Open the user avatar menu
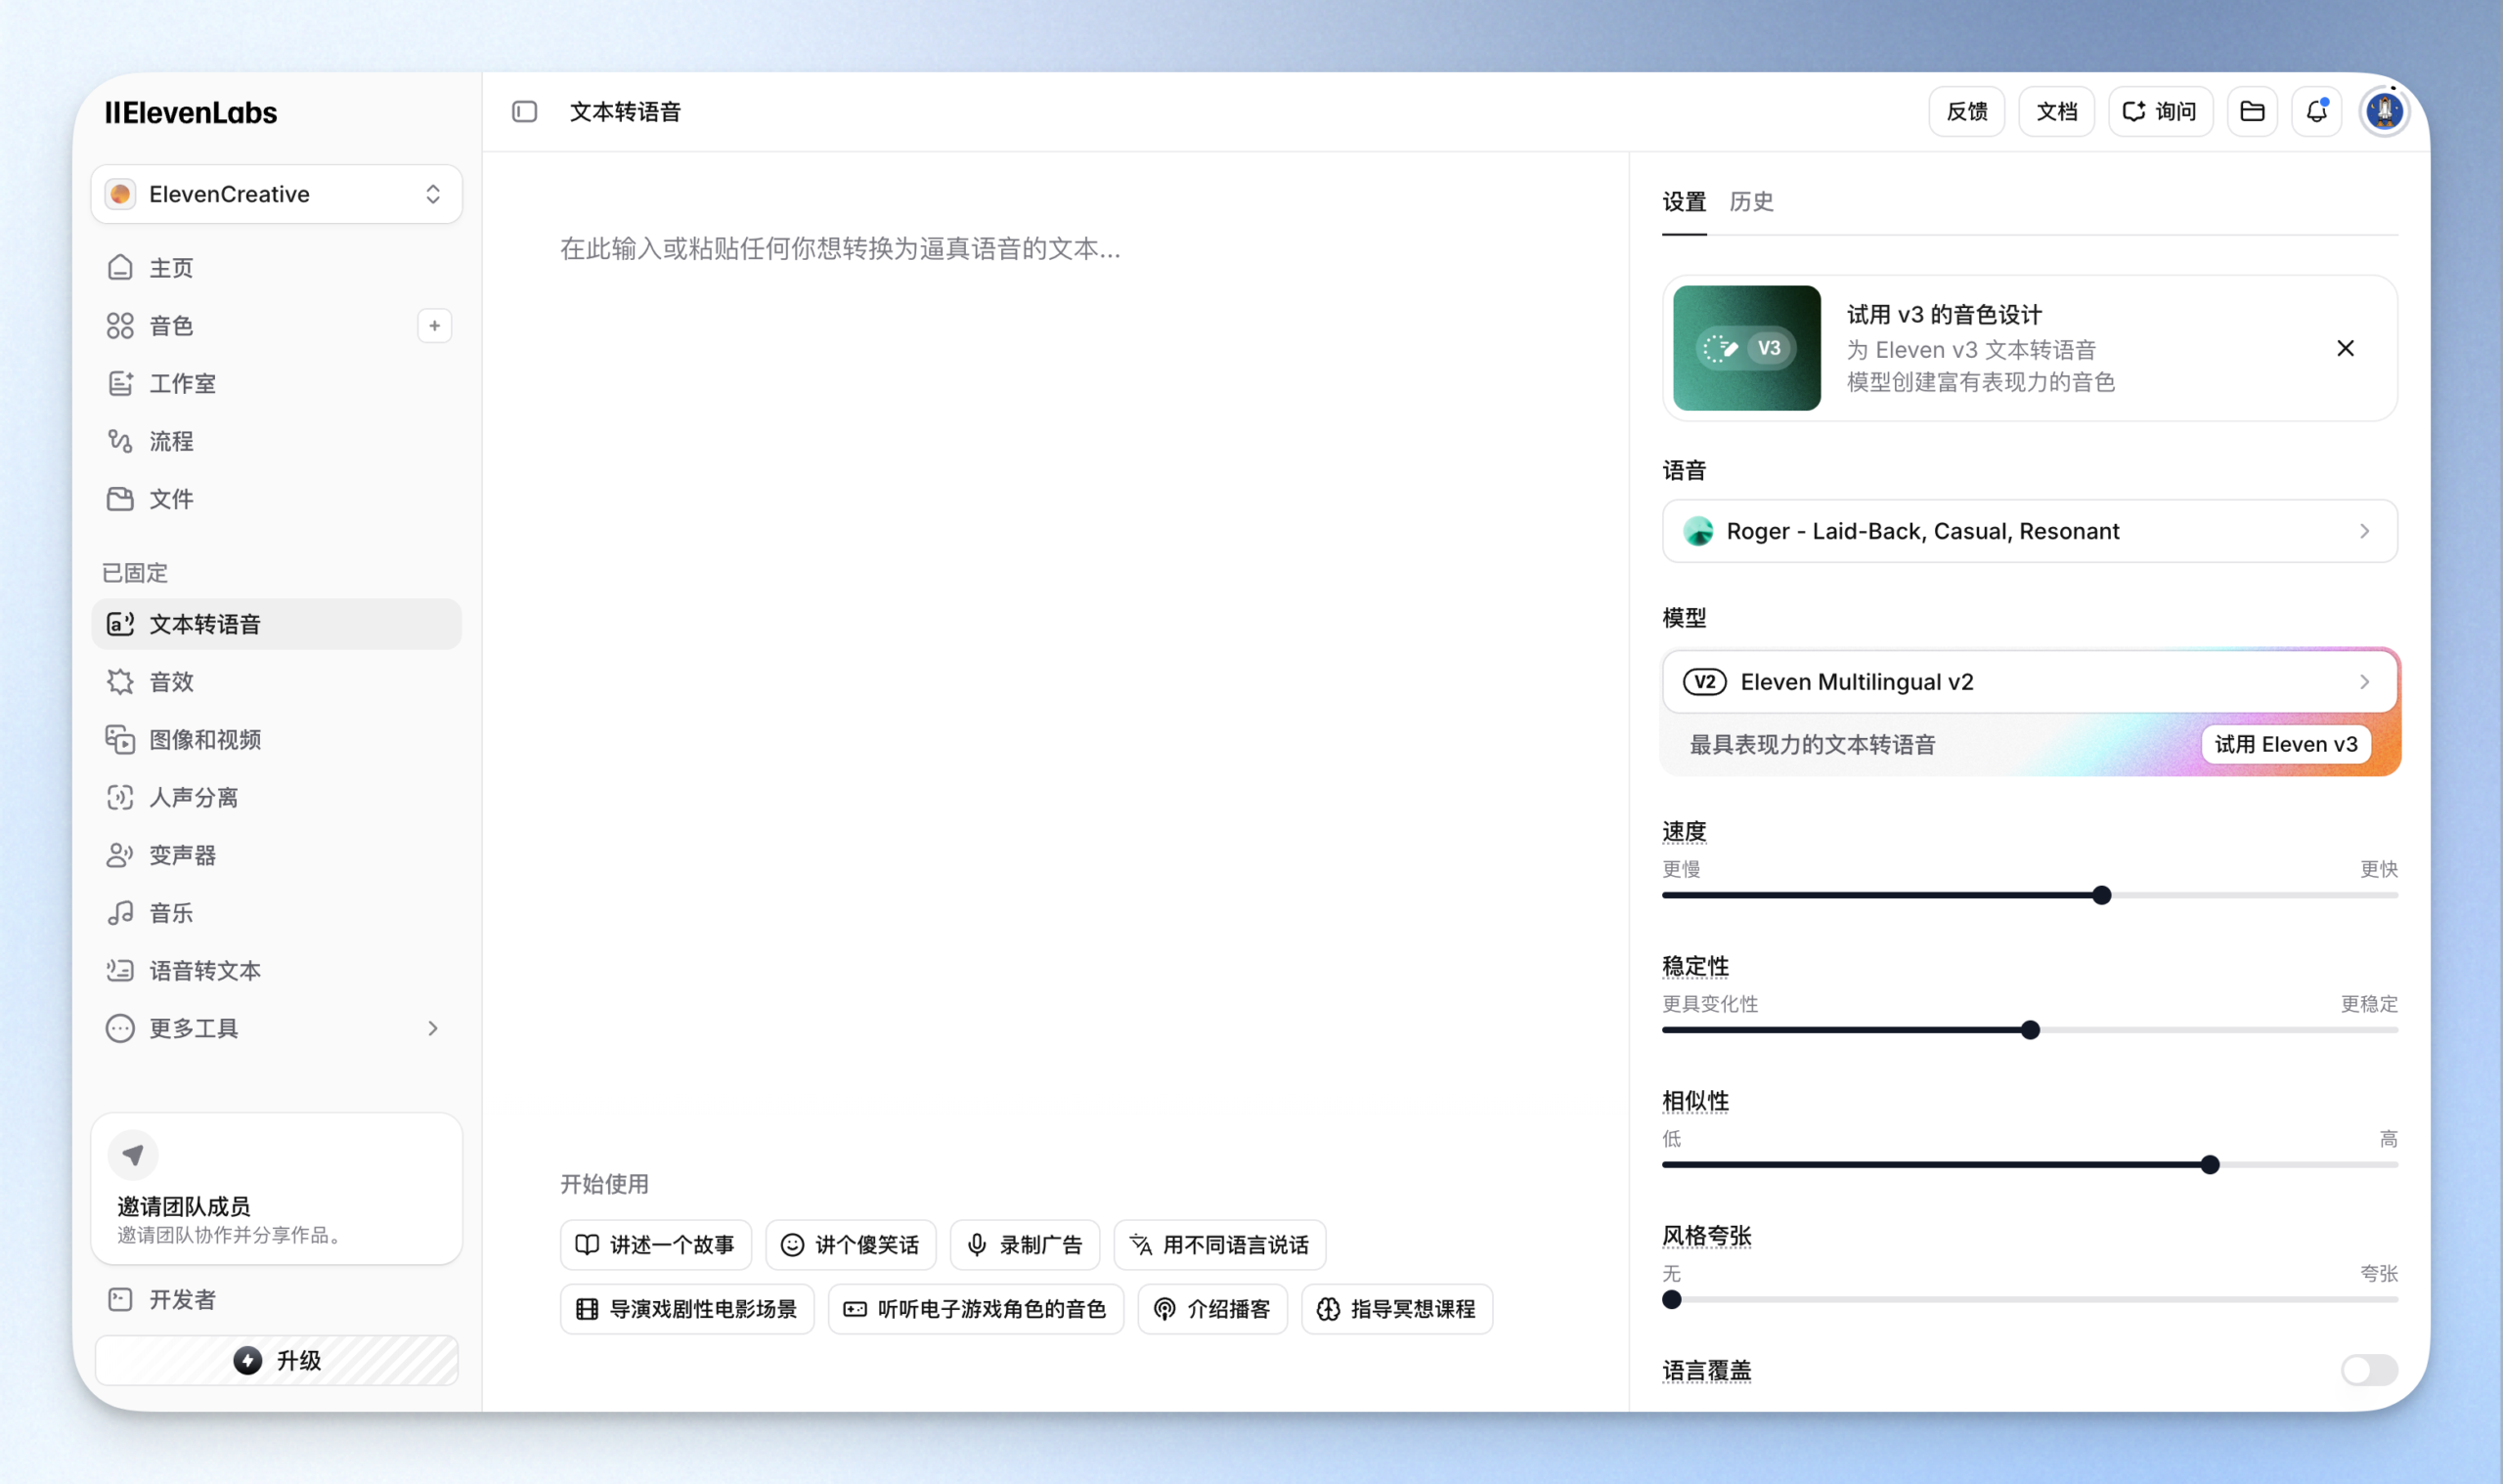The height and width of the screenshot is (1484, 2503). (2384, 112)
